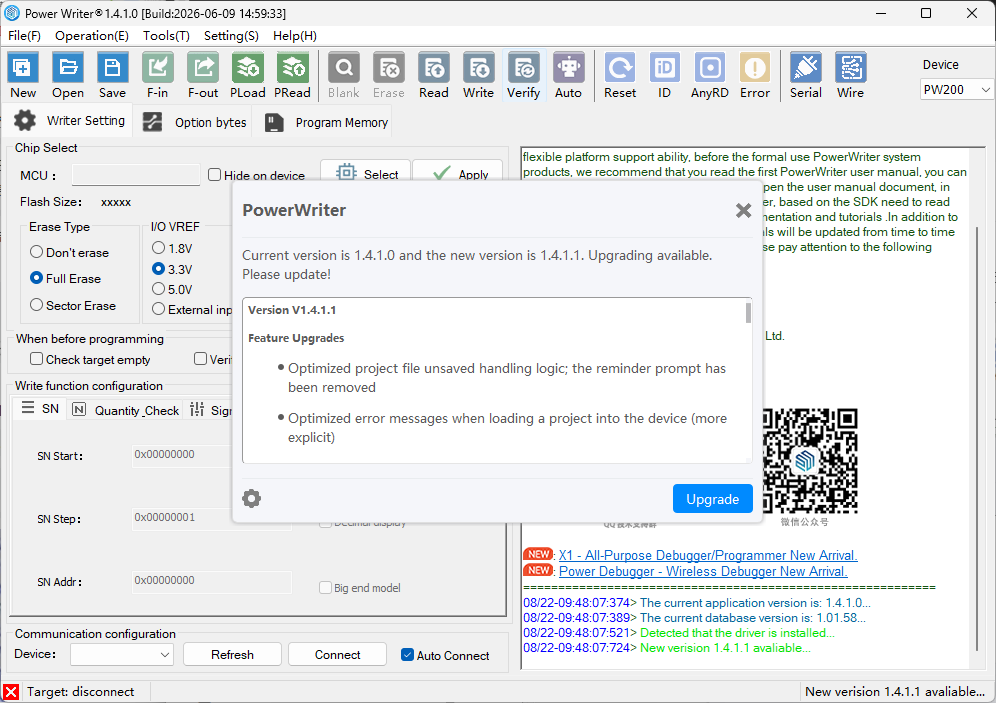Open the Quantity_Check sub-tab
This screenshot has height=703, width=996.
coord(125,410)
